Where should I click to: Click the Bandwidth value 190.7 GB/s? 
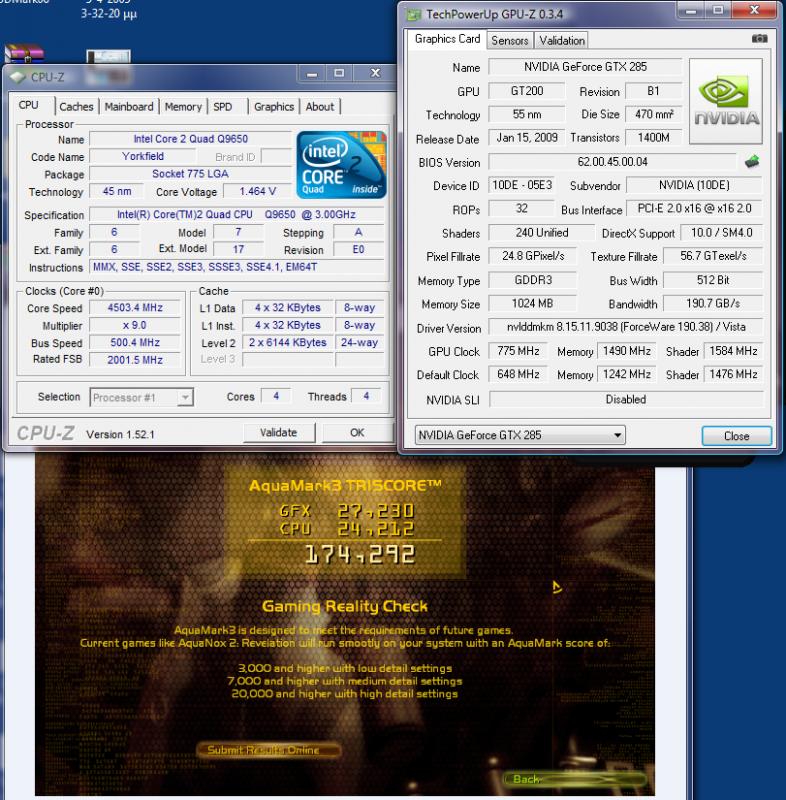[713, 304]
